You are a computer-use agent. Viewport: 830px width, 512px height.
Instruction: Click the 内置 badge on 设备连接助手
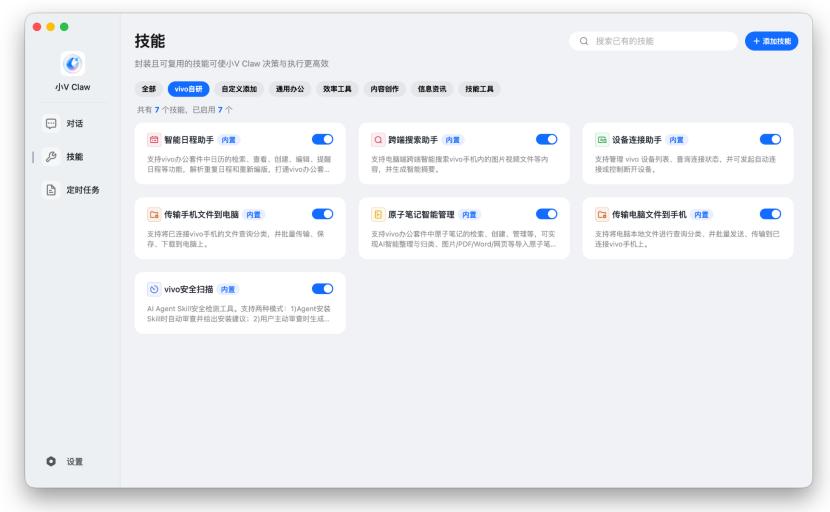tap(676, 140)
